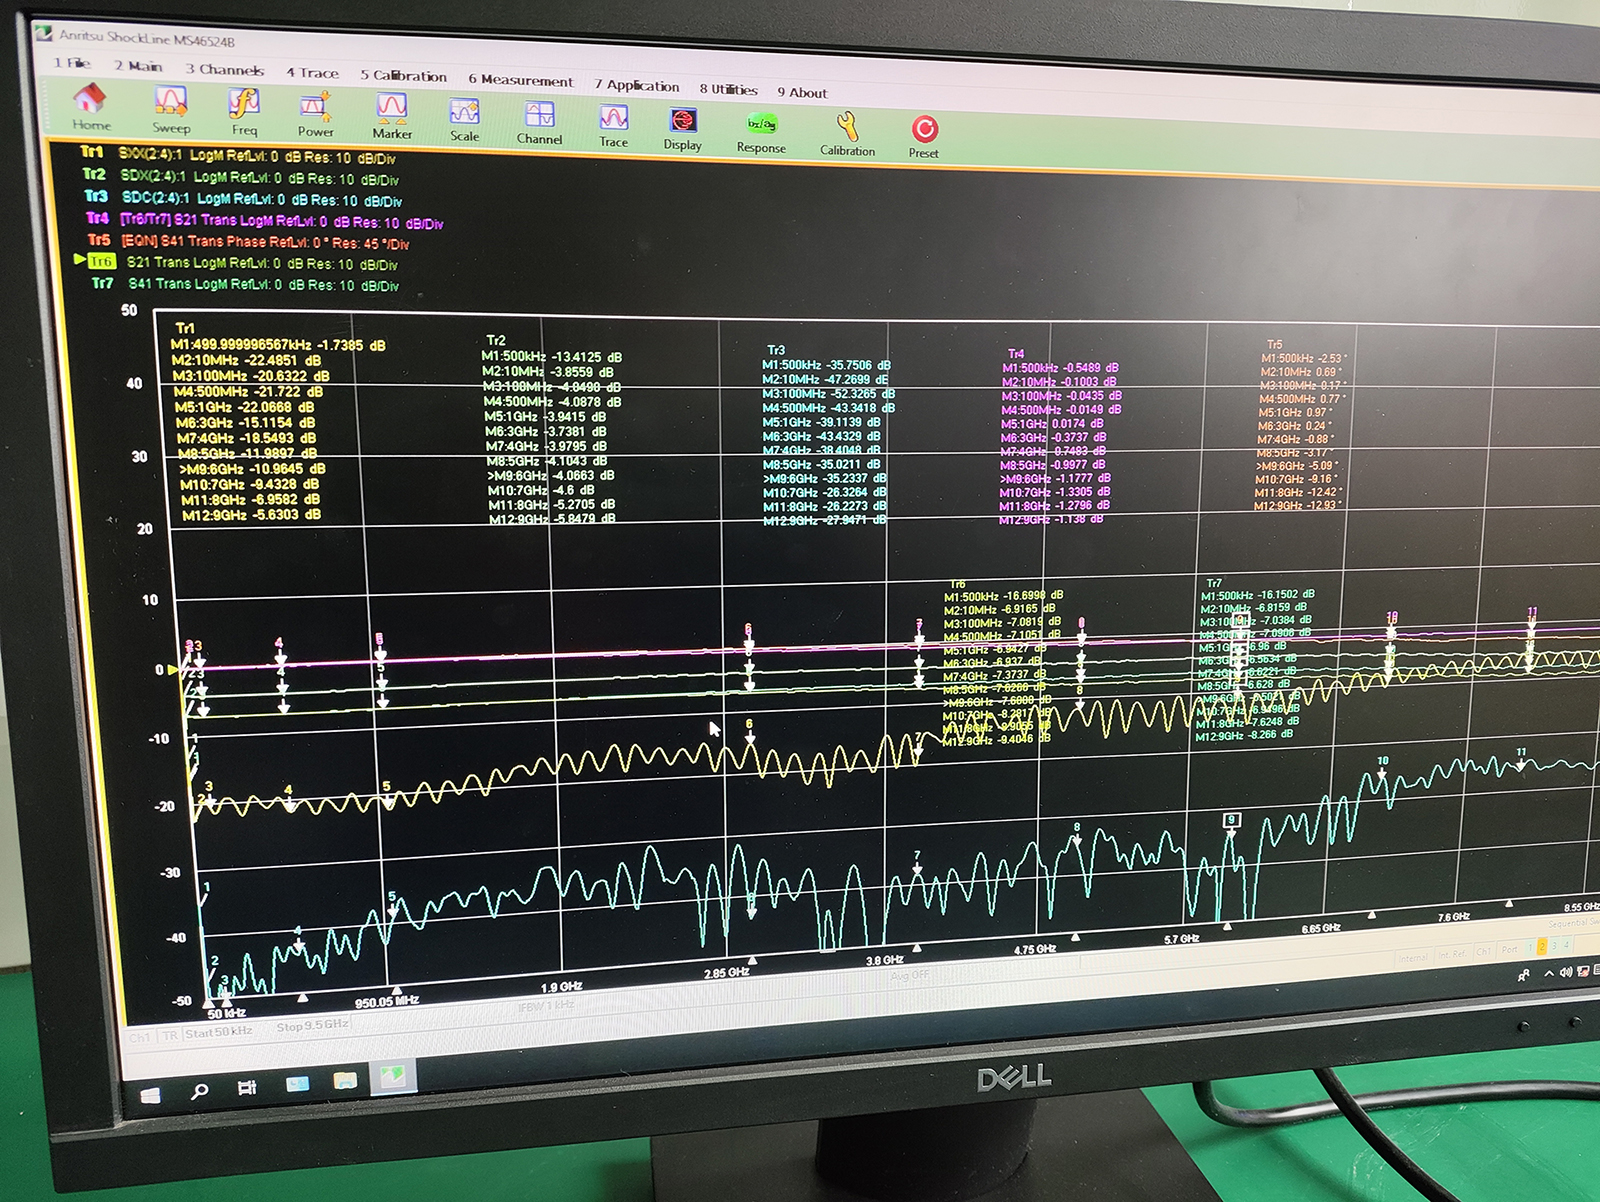The image size is (1600, 1202).
Task: Open the Freq setup icon
Action: tap(244, 105)
